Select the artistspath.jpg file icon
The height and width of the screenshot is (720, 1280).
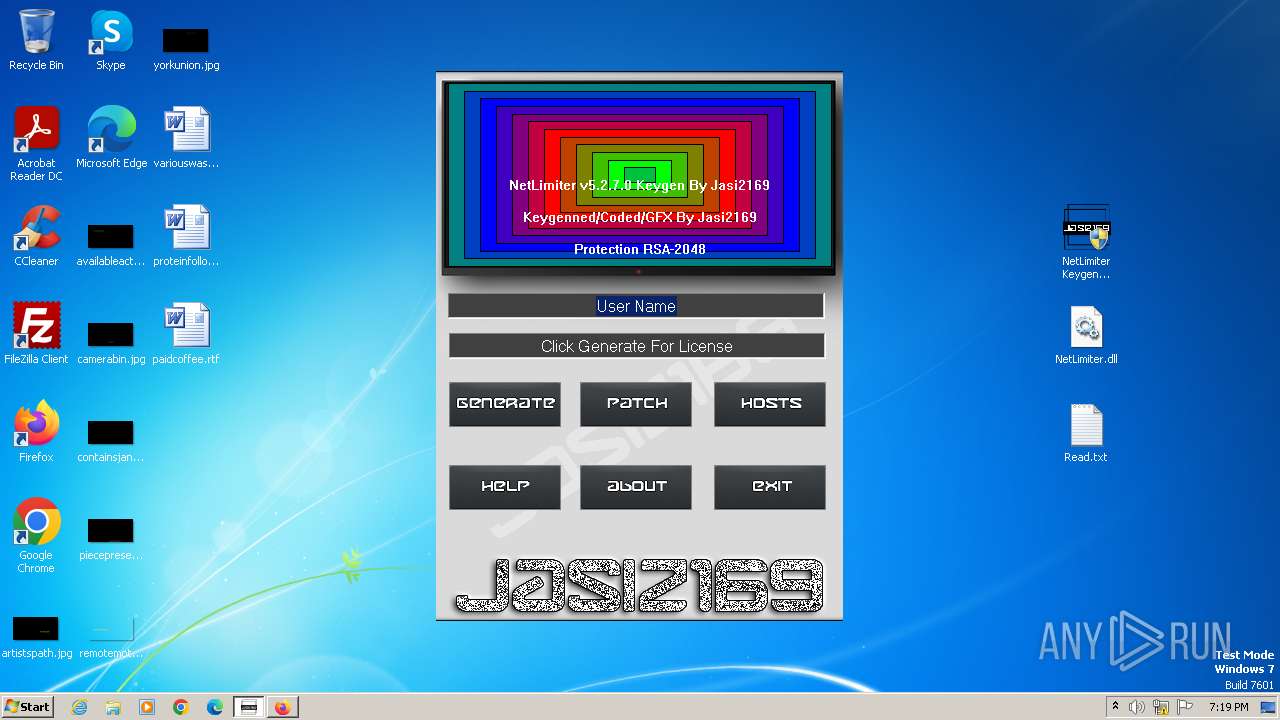[36, 636]
